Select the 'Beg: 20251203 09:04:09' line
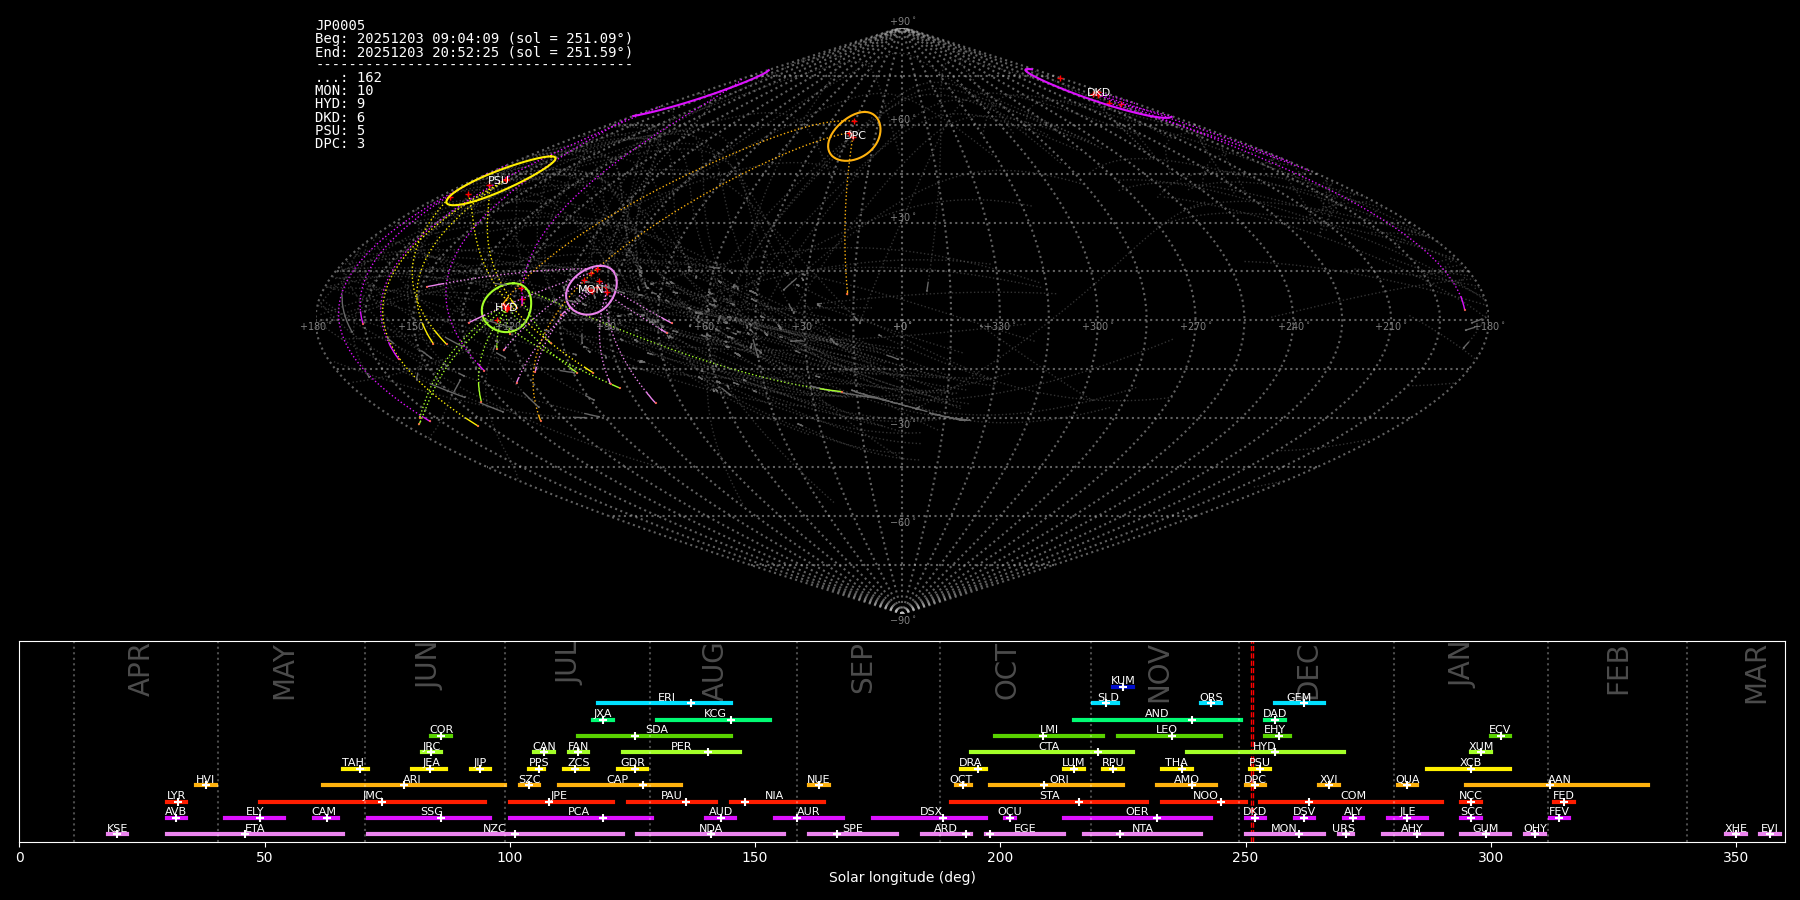This screenshot has height=900, width=1800. coord(474,39)
